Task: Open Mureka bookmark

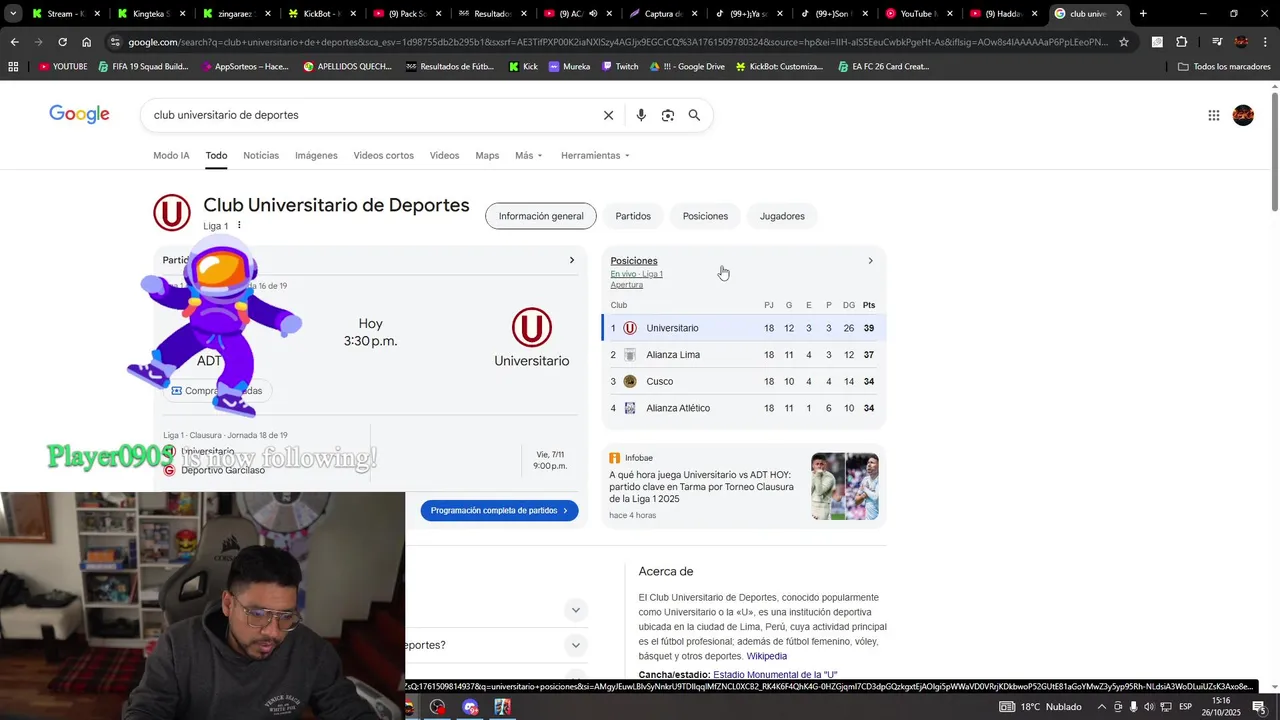Action: click(570, 66)
